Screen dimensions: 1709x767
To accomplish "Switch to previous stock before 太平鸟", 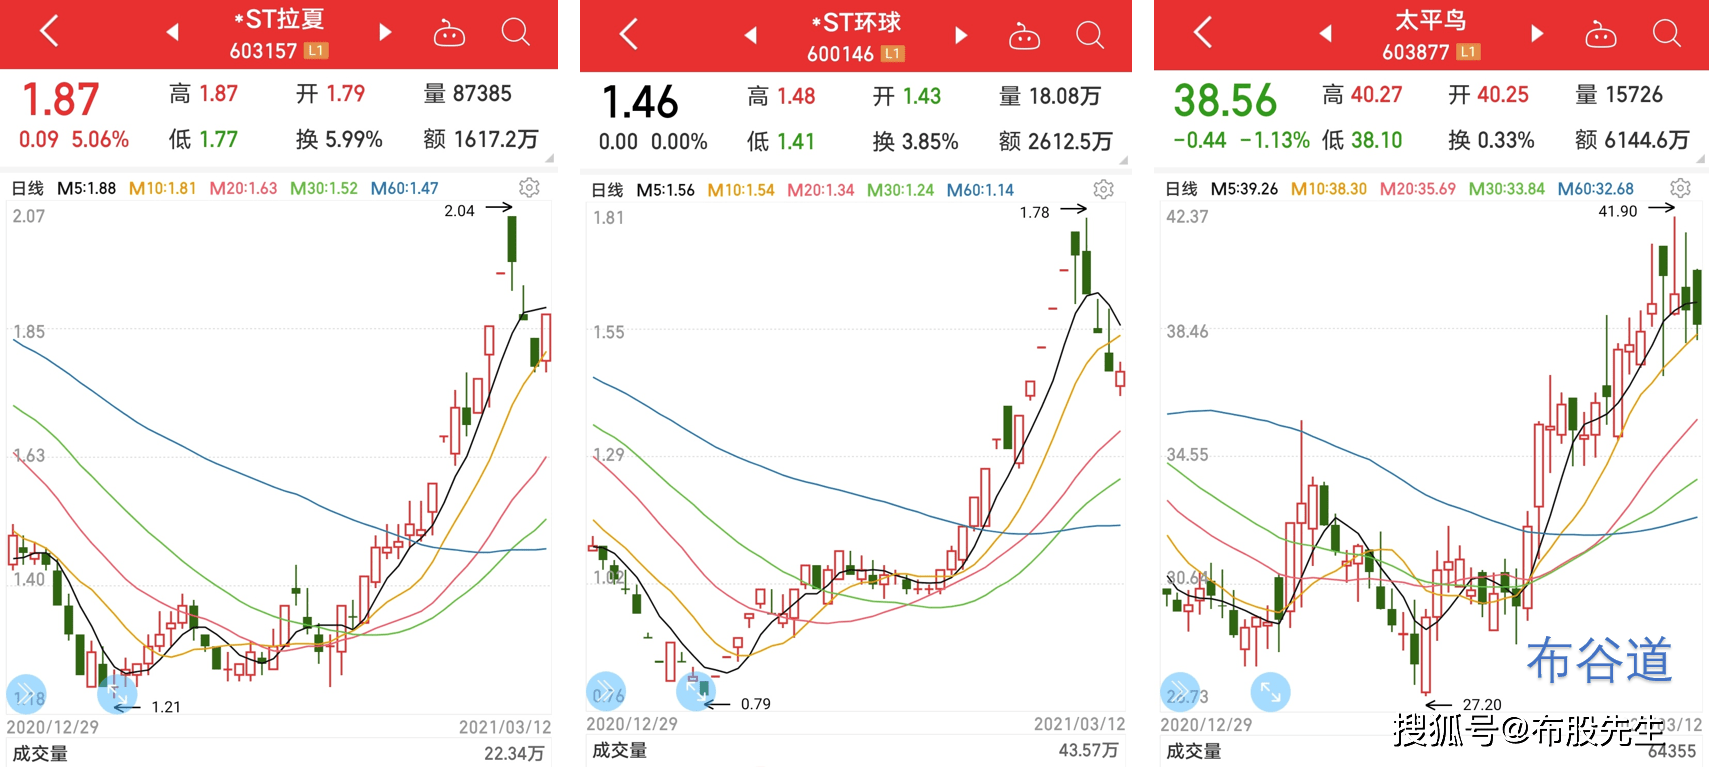I will pyautogui.click(x=1325, y=34).
